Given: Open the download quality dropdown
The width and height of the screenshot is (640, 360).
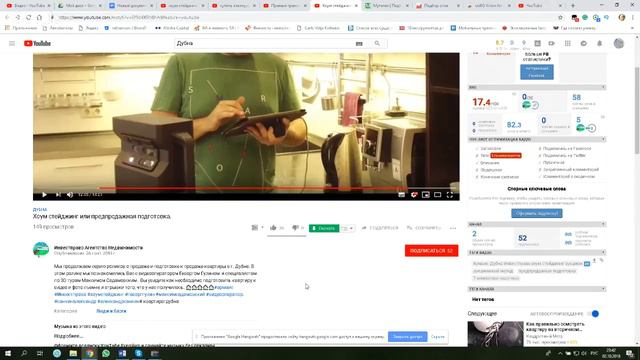Looking at the screenshot, I should (x=347, y=228).
